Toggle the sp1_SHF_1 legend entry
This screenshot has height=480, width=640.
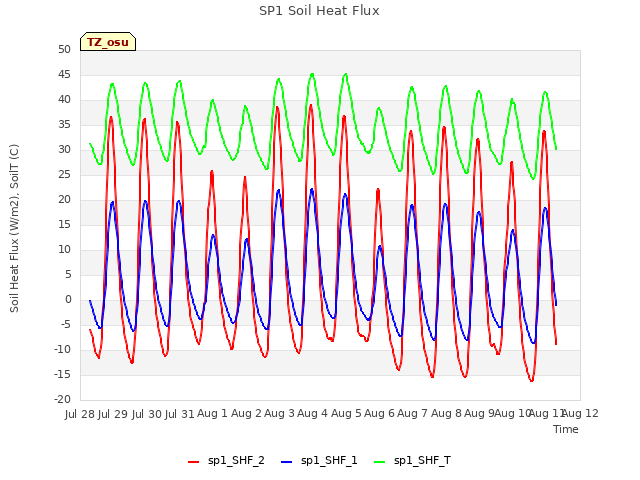click(x=319, y=461)
